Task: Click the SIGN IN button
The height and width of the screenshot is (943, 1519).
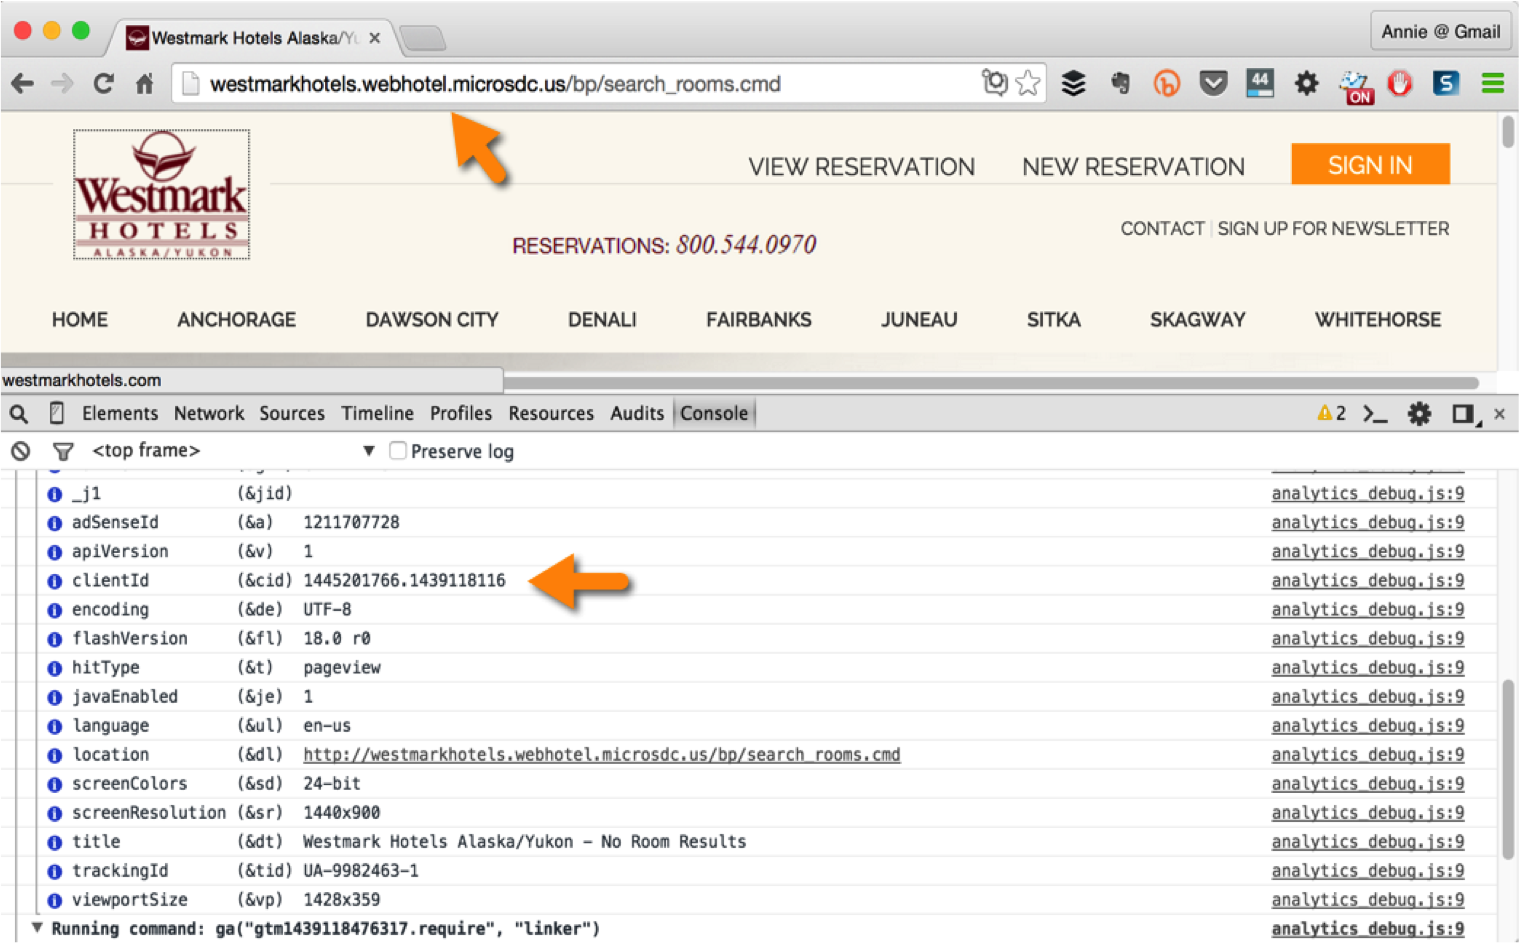Action: click(x=1370, y=164)
